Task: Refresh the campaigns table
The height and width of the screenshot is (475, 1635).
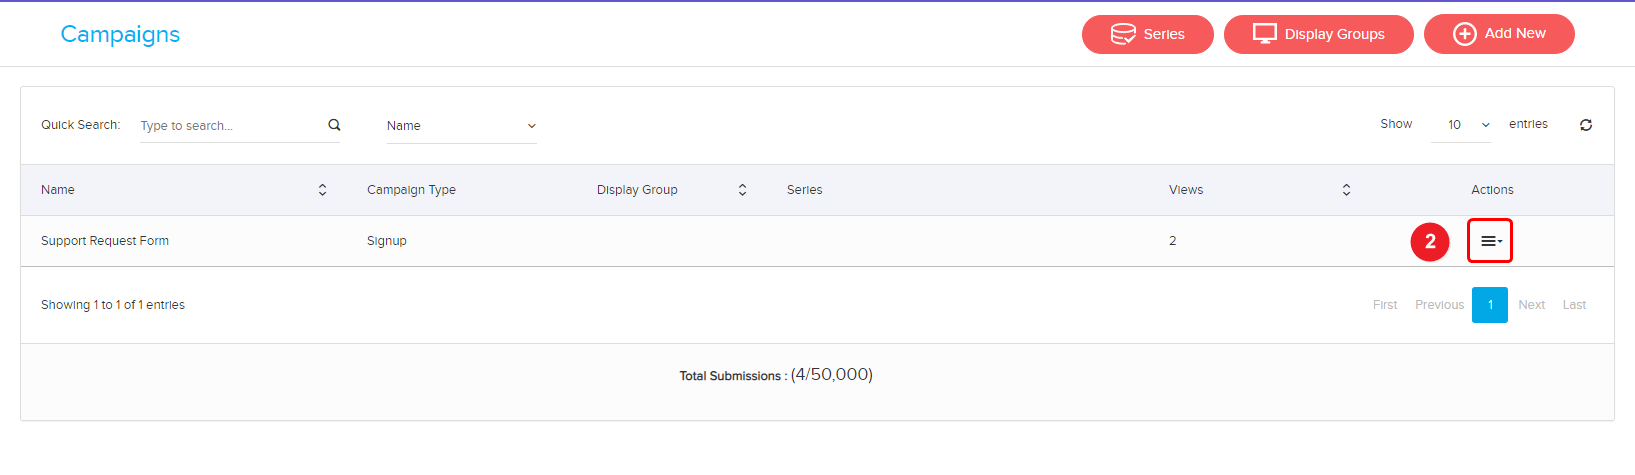Action: [1586, 125]
